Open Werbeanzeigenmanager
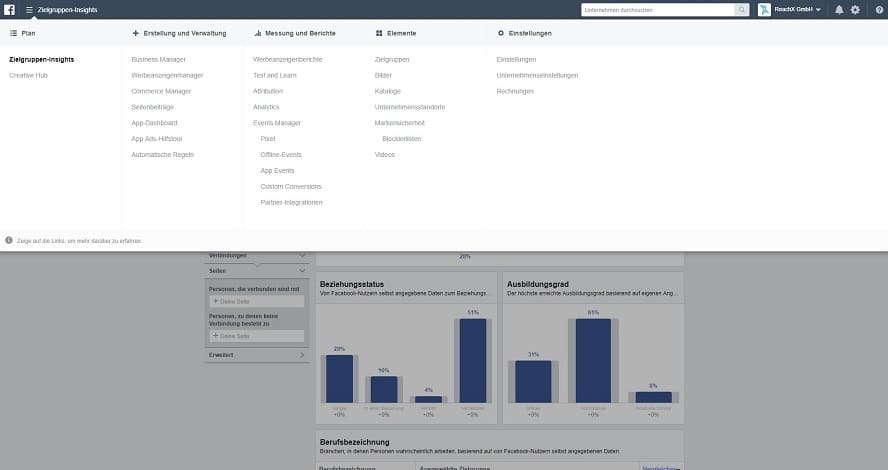This screenshot has width=888, height=470. [167, 75]
